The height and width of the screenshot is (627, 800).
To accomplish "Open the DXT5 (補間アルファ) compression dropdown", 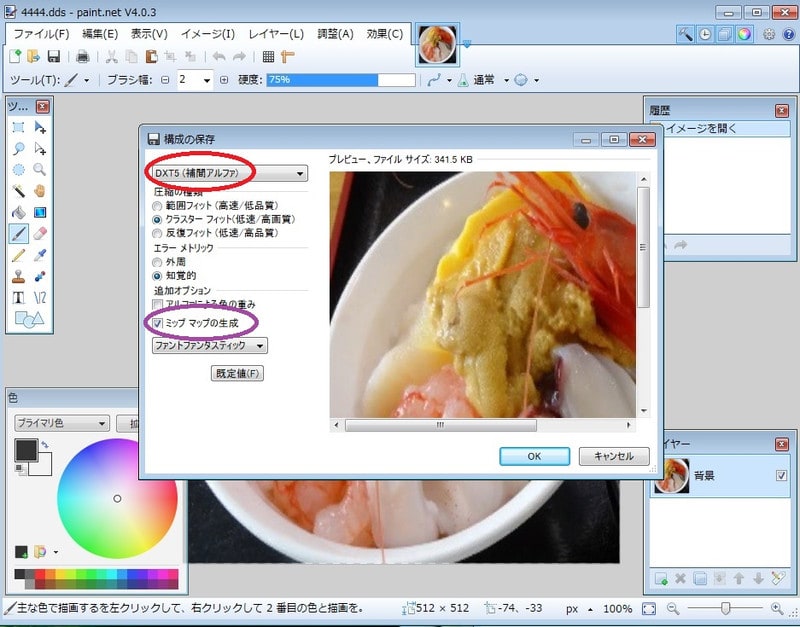I will [297, 172].
